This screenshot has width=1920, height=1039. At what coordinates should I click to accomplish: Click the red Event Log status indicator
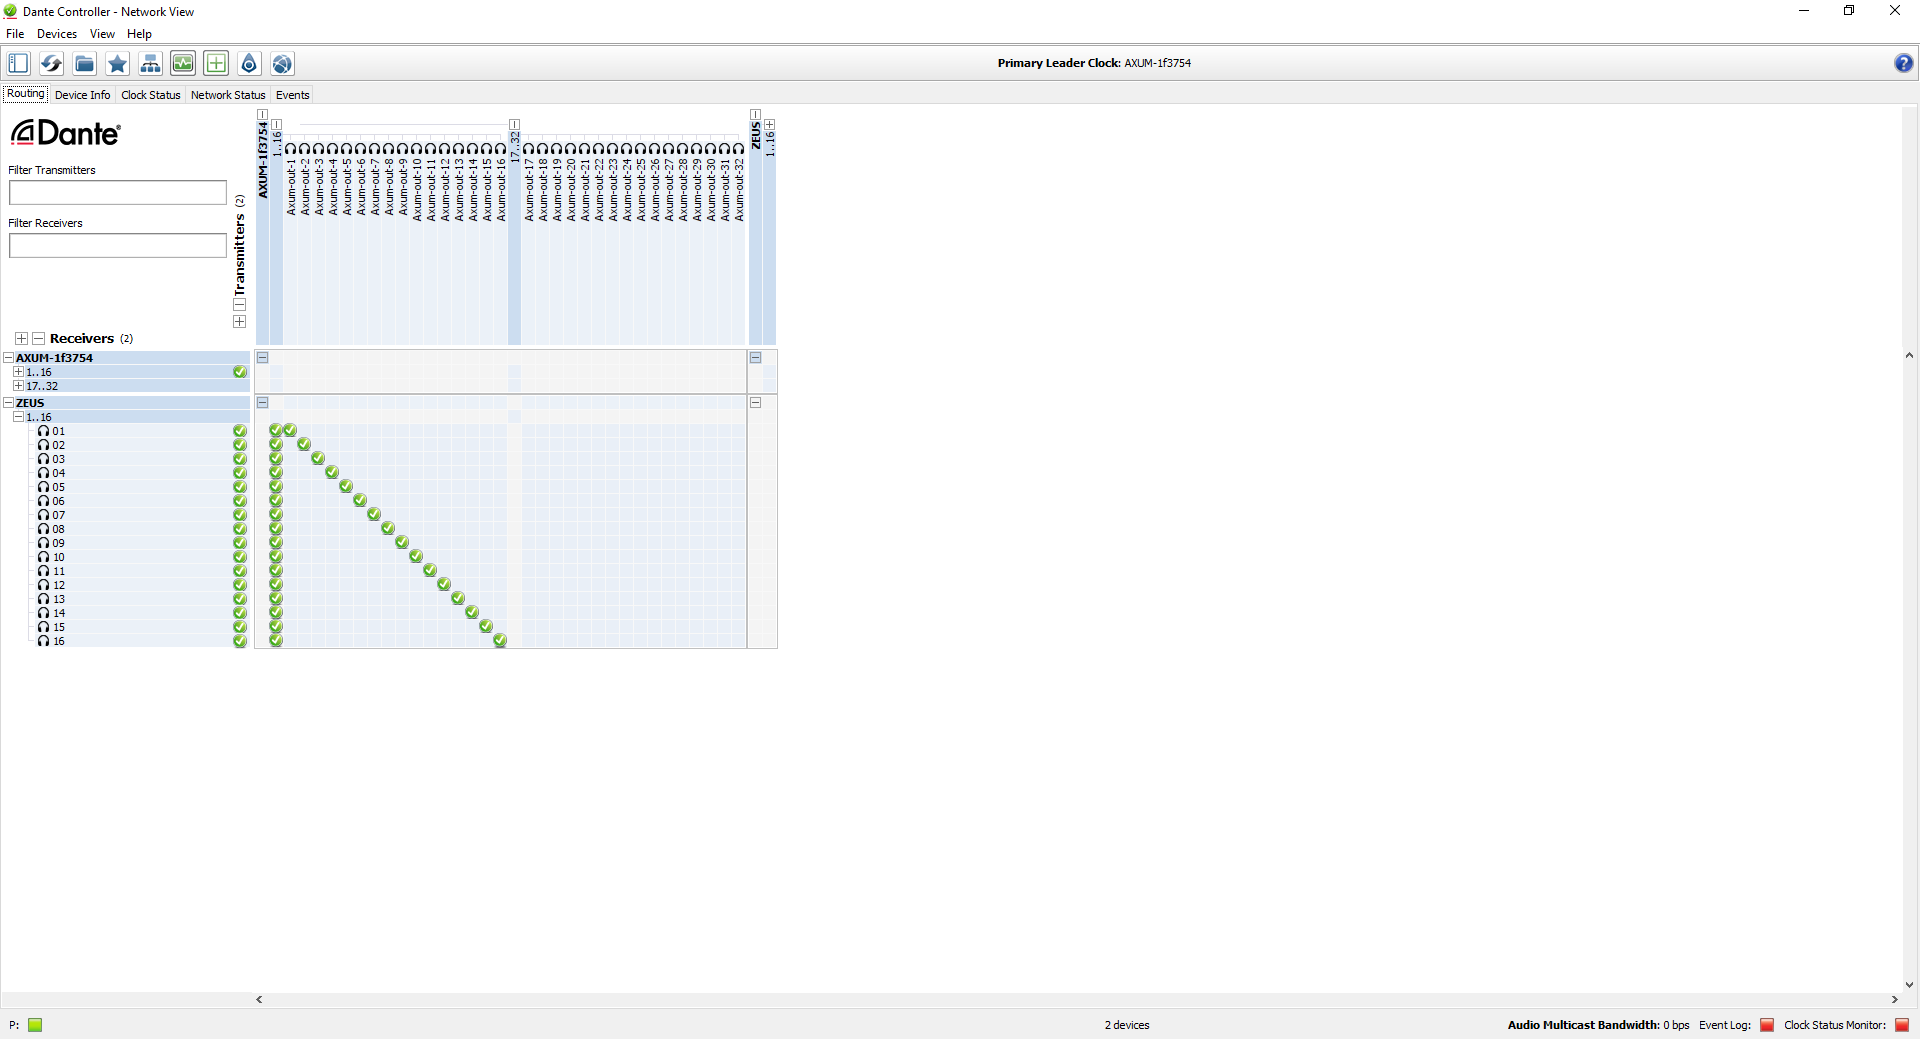coord(1767,1025)
